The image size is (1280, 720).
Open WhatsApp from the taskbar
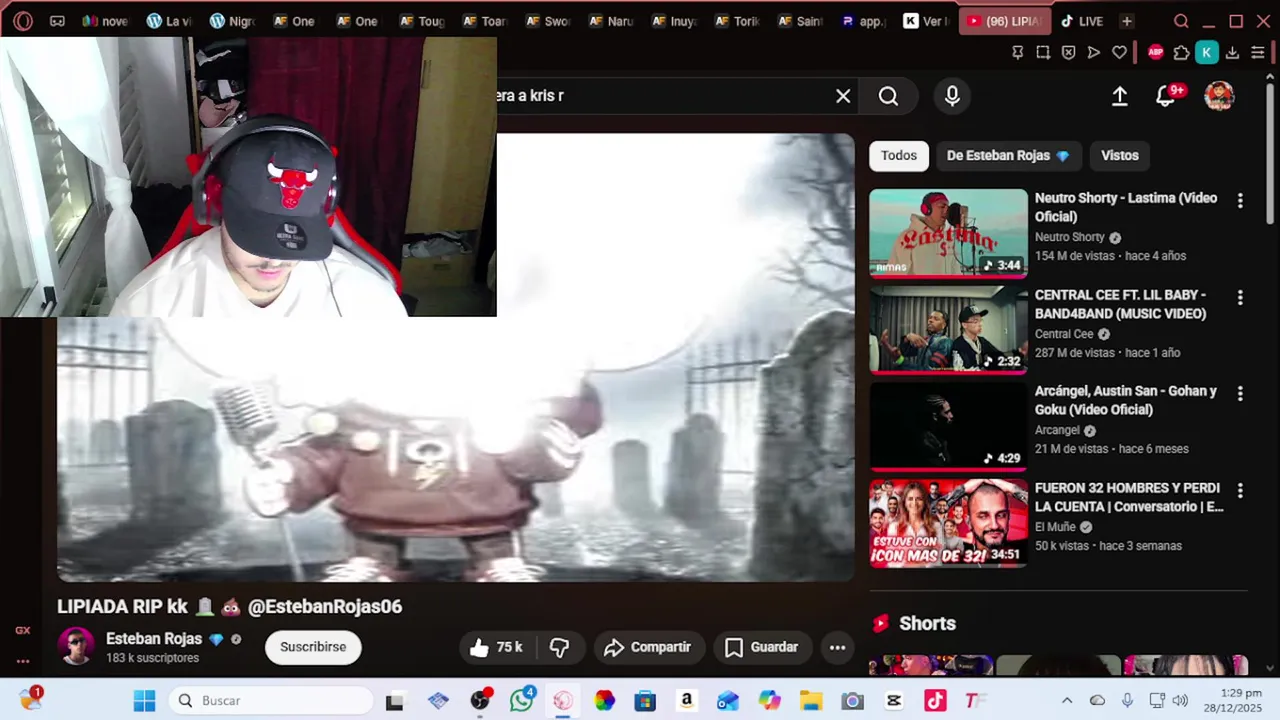[x=521, y=701]
